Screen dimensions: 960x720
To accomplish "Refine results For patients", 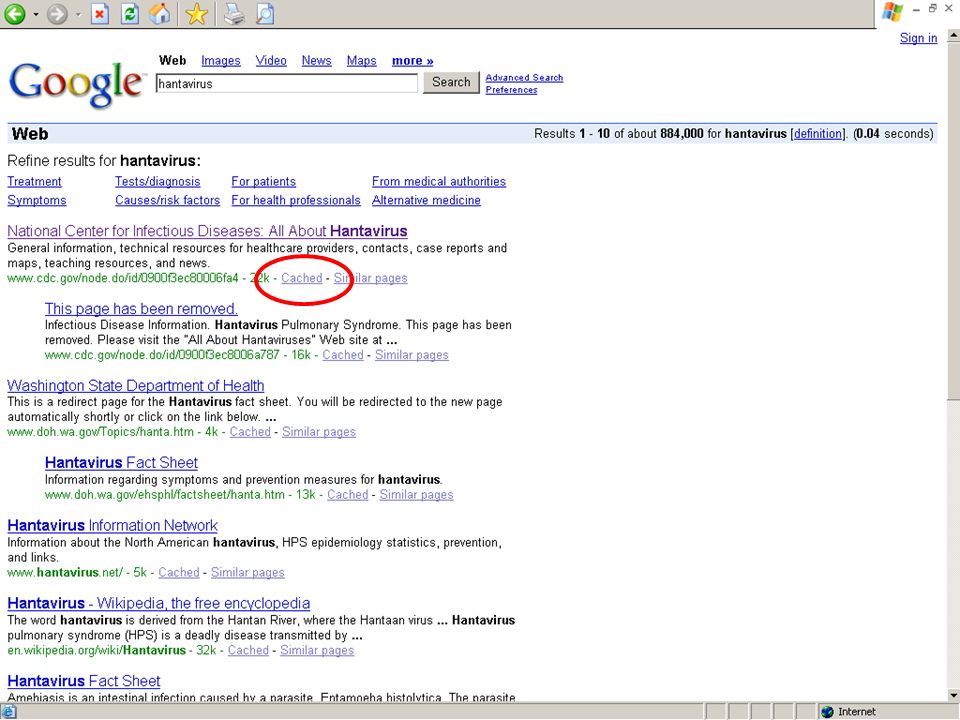I will (x=263, y=182).
